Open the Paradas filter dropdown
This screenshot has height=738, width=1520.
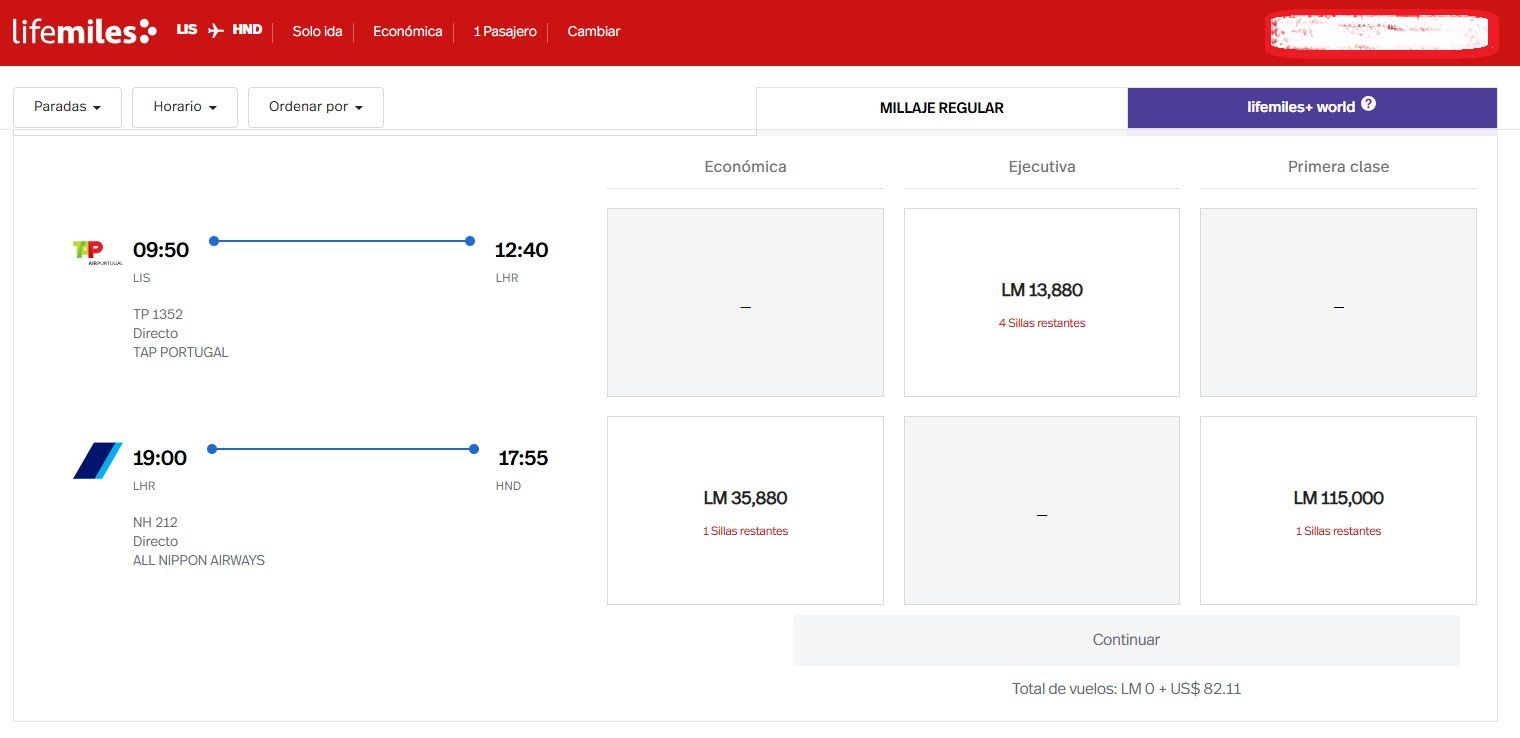pos(67,107)
